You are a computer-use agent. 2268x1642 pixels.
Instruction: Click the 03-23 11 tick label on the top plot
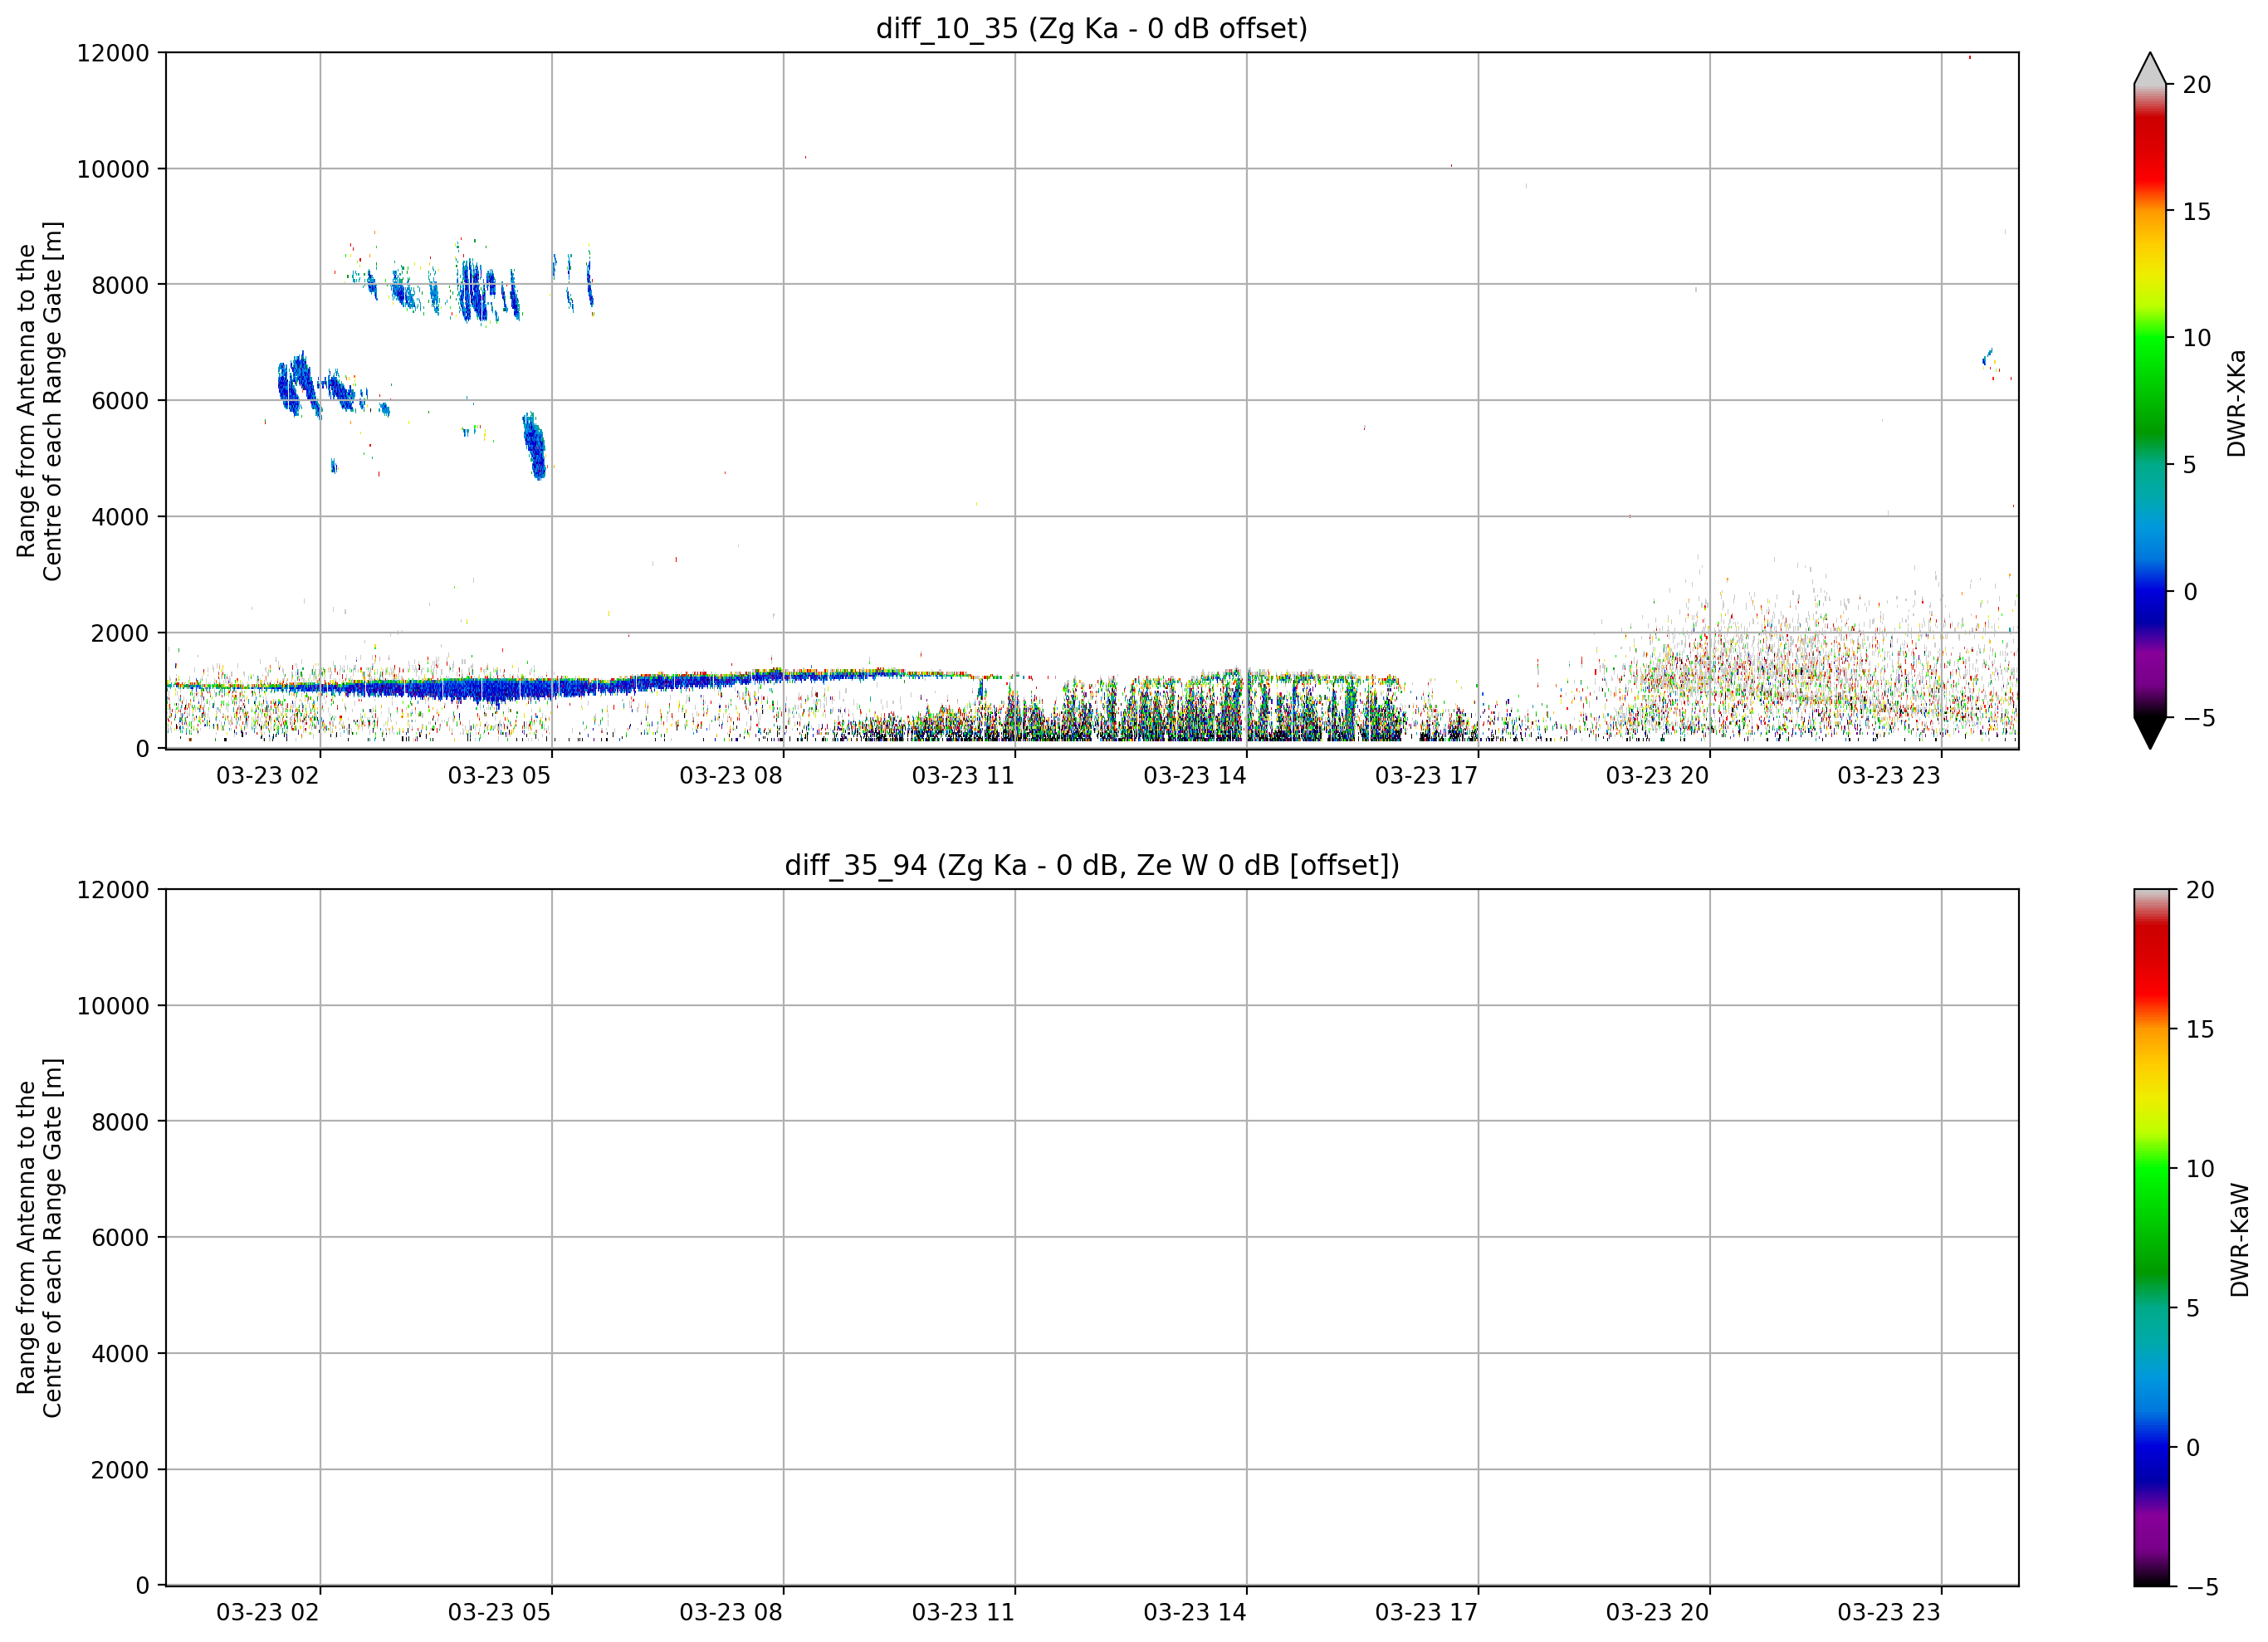(962, 776)
